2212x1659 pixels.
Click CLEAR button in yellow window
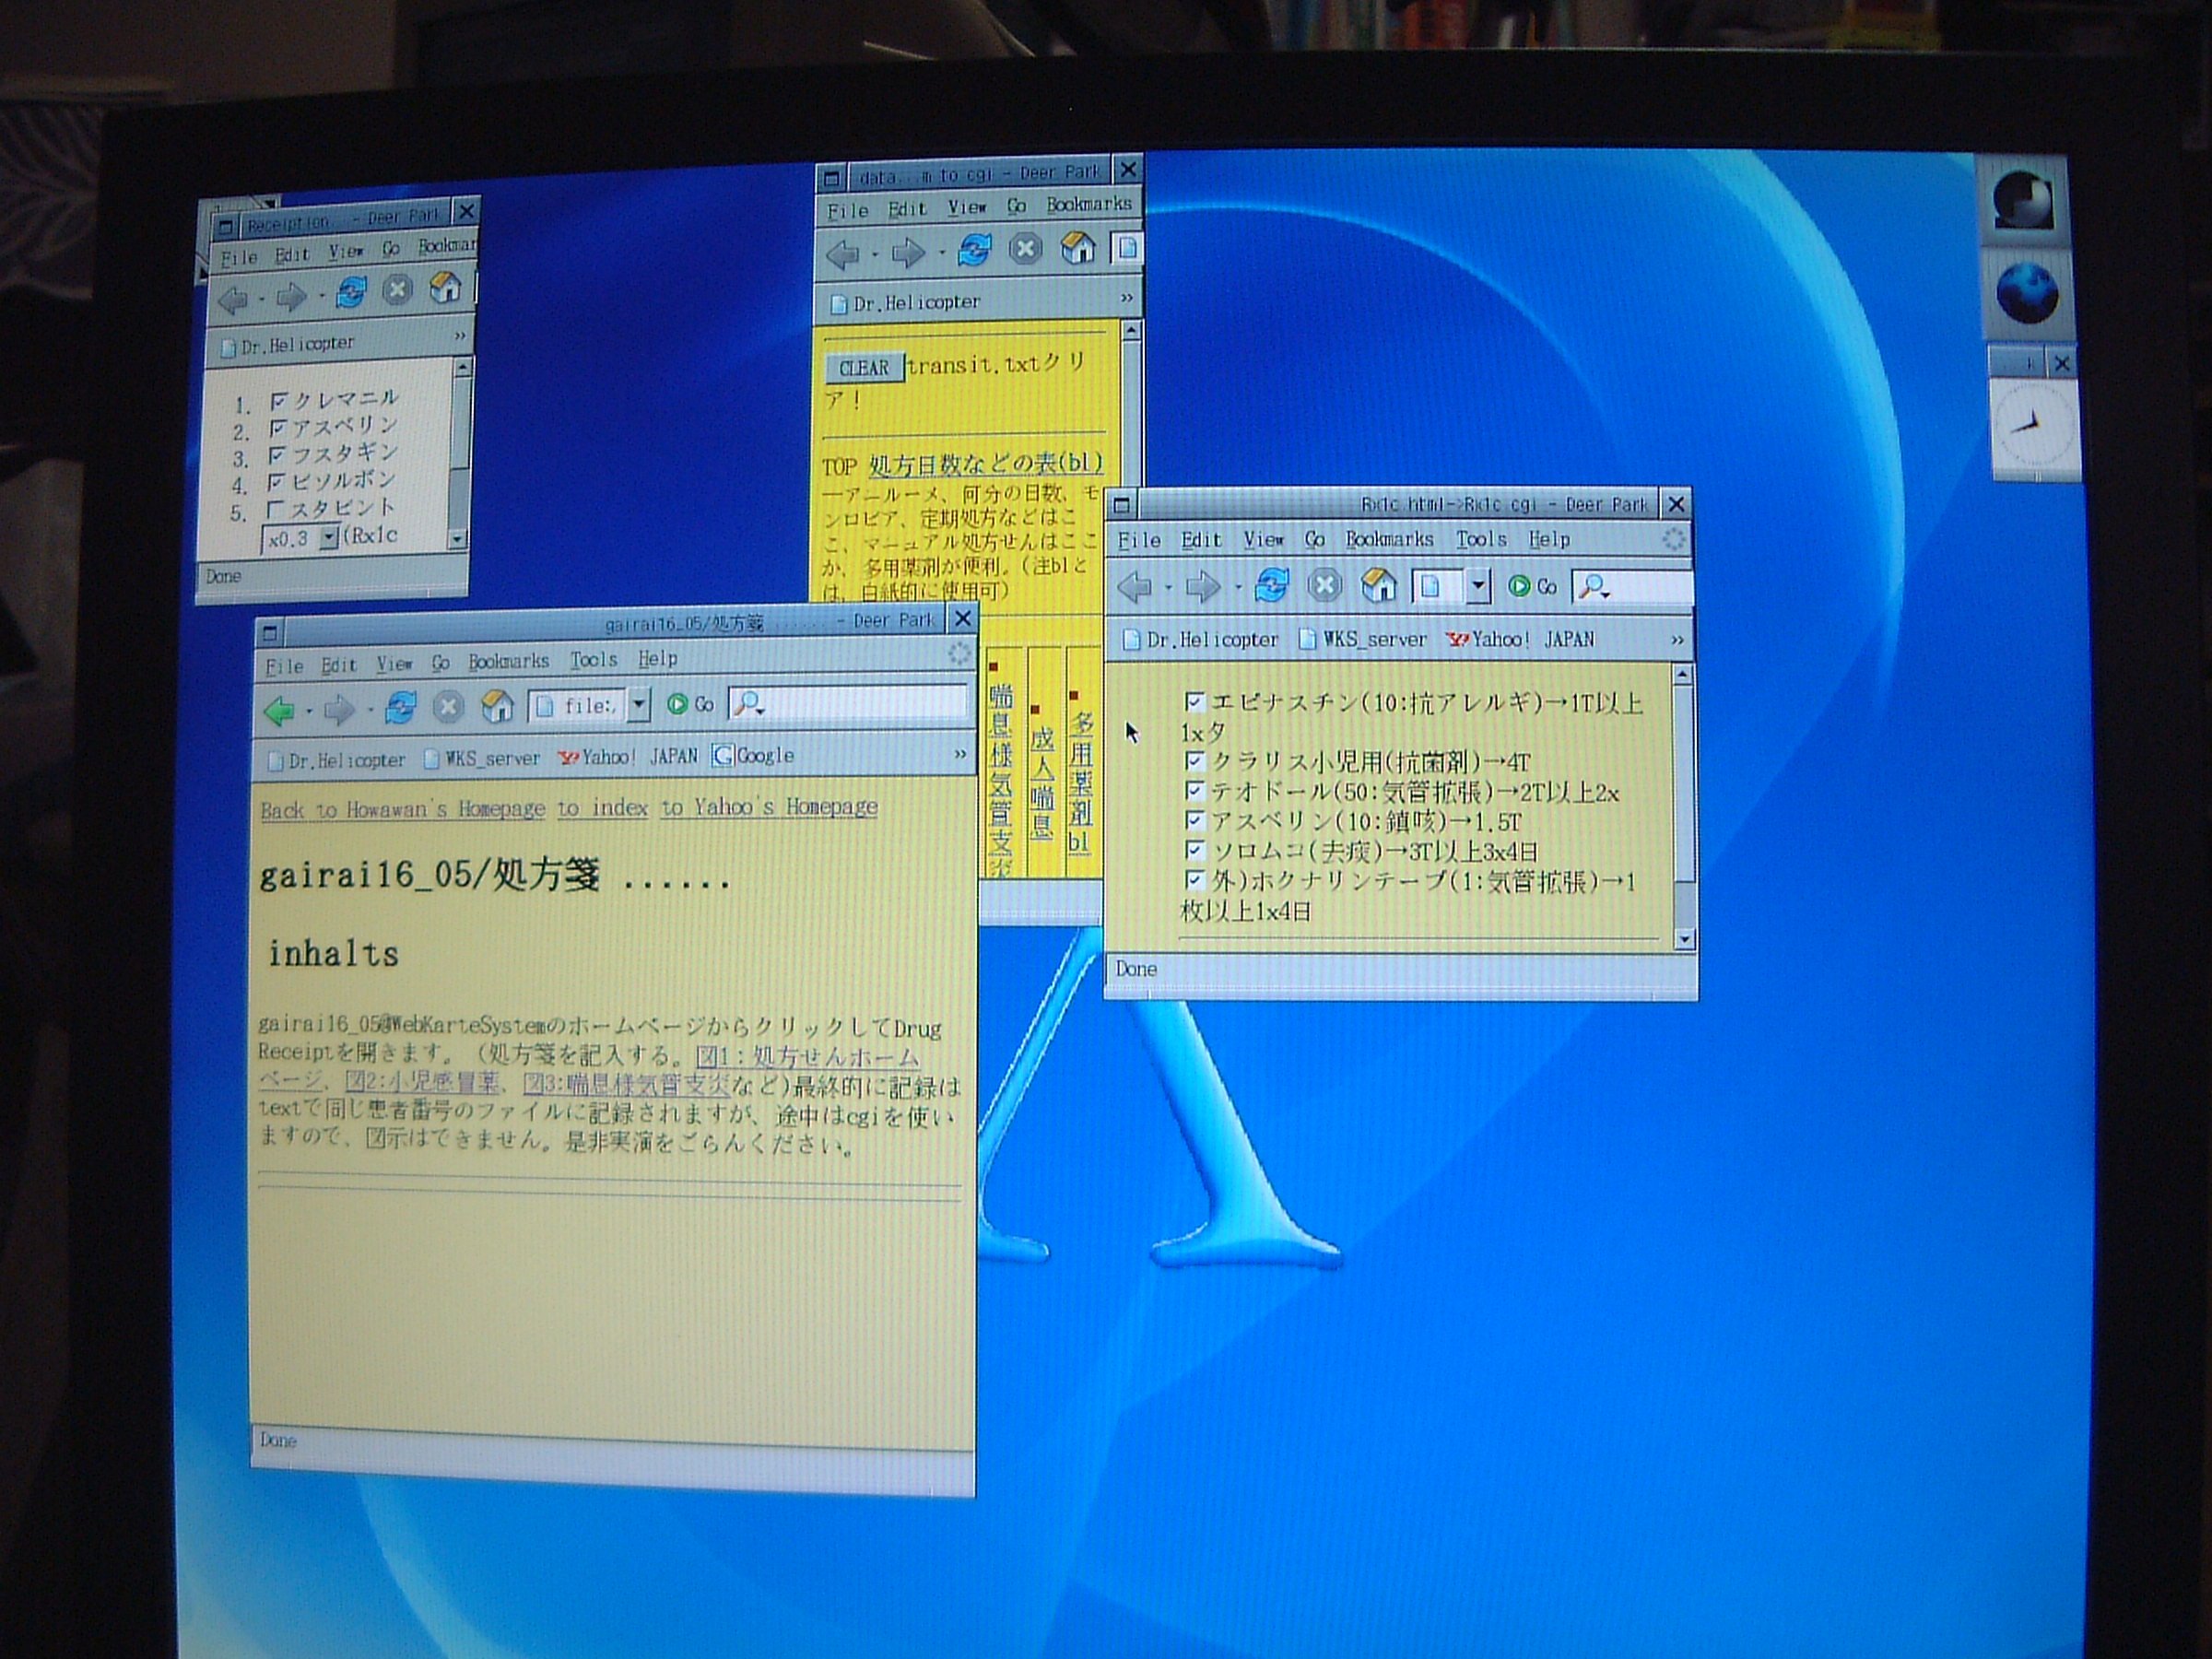(x=863, y=368)
